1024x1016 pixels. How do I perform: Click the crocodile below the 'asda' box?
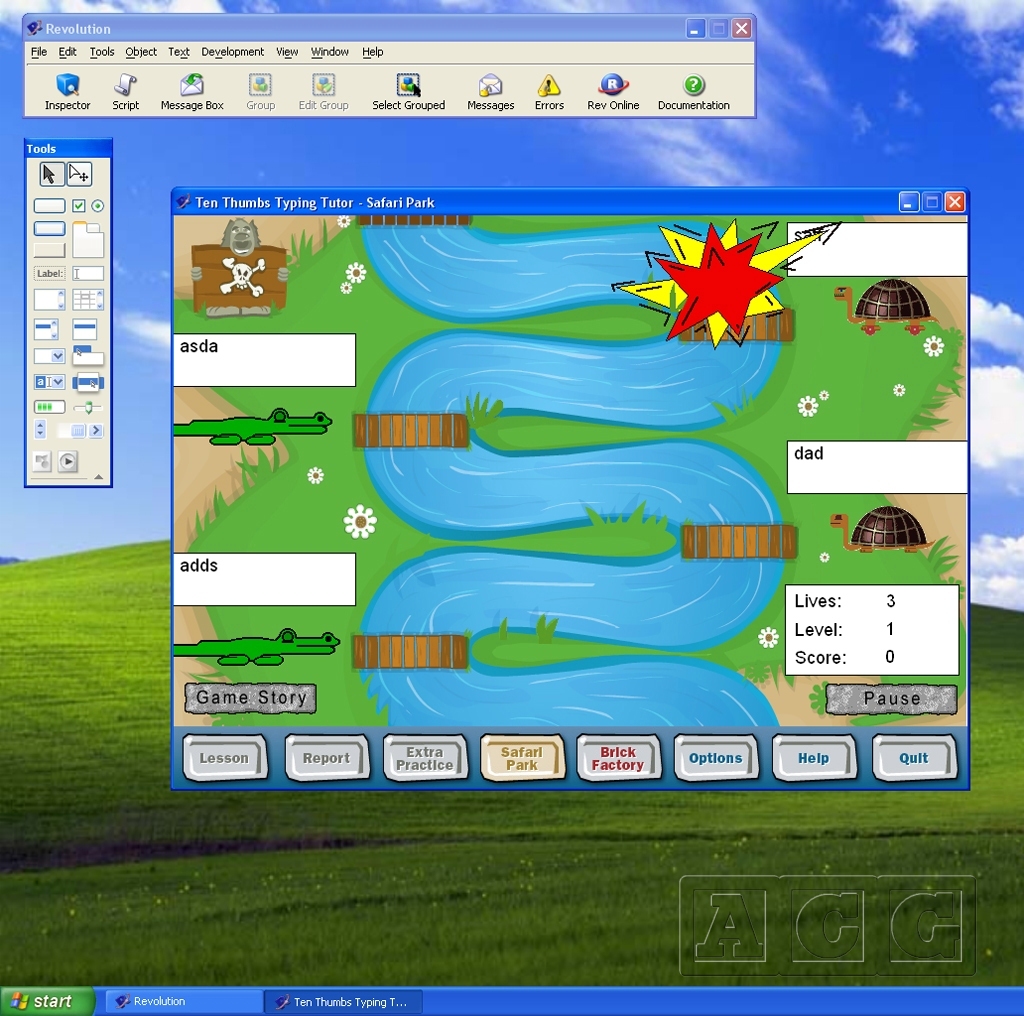(x=254, y=427)
